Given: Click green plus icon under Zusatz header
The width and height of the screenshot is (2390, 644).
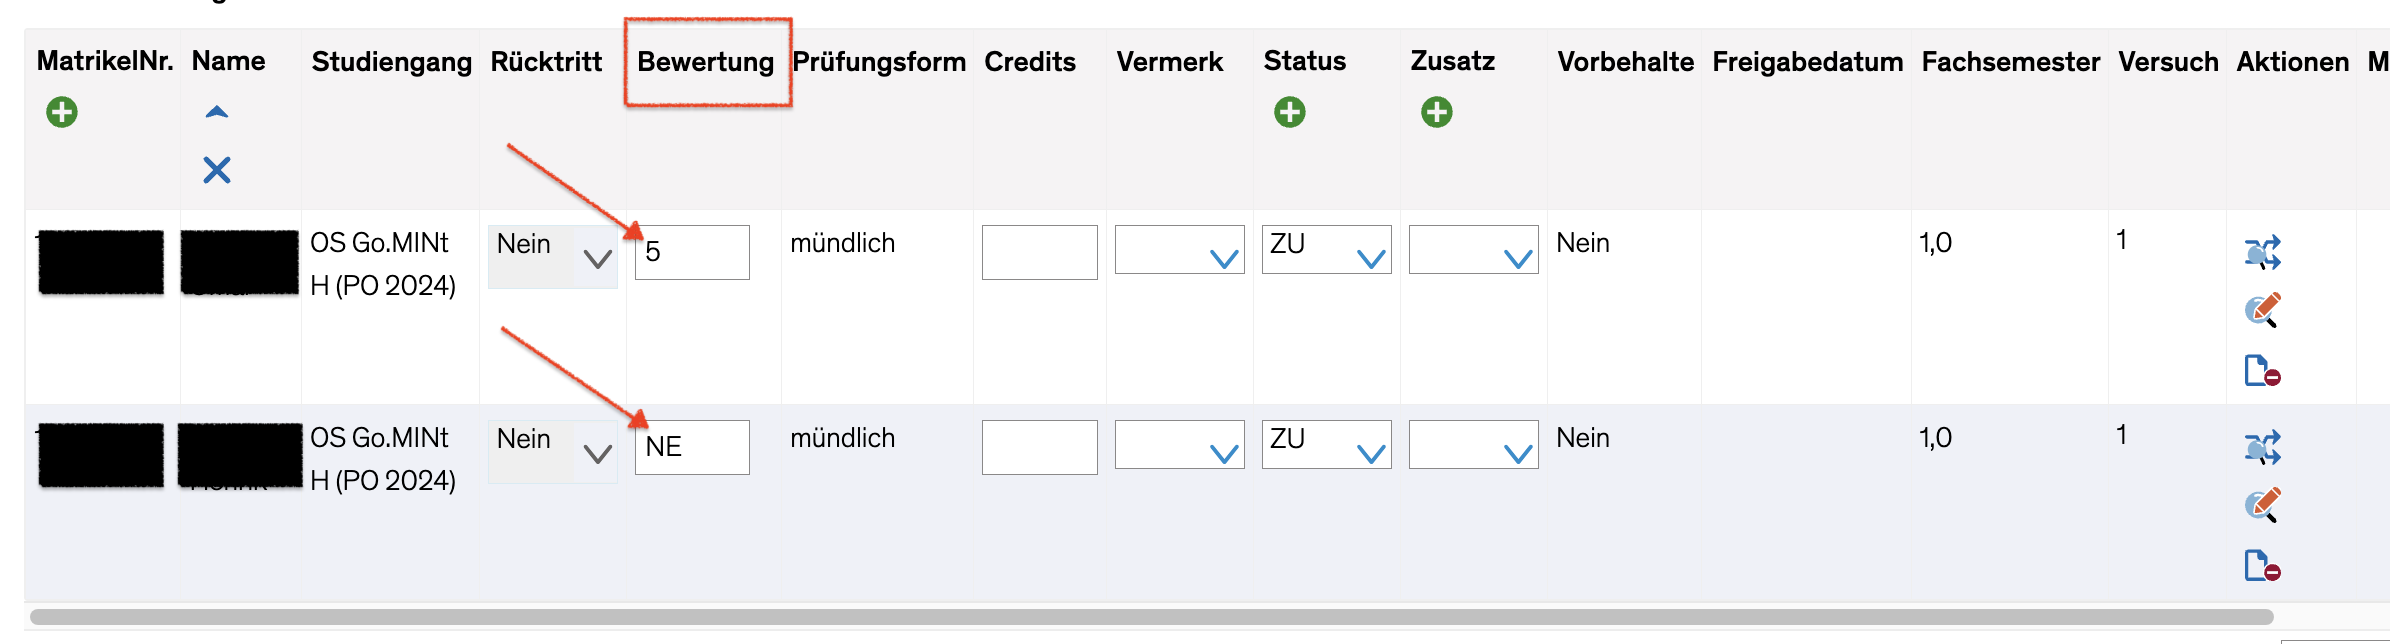Looking at the screenshot, I should coord(1436,112).
